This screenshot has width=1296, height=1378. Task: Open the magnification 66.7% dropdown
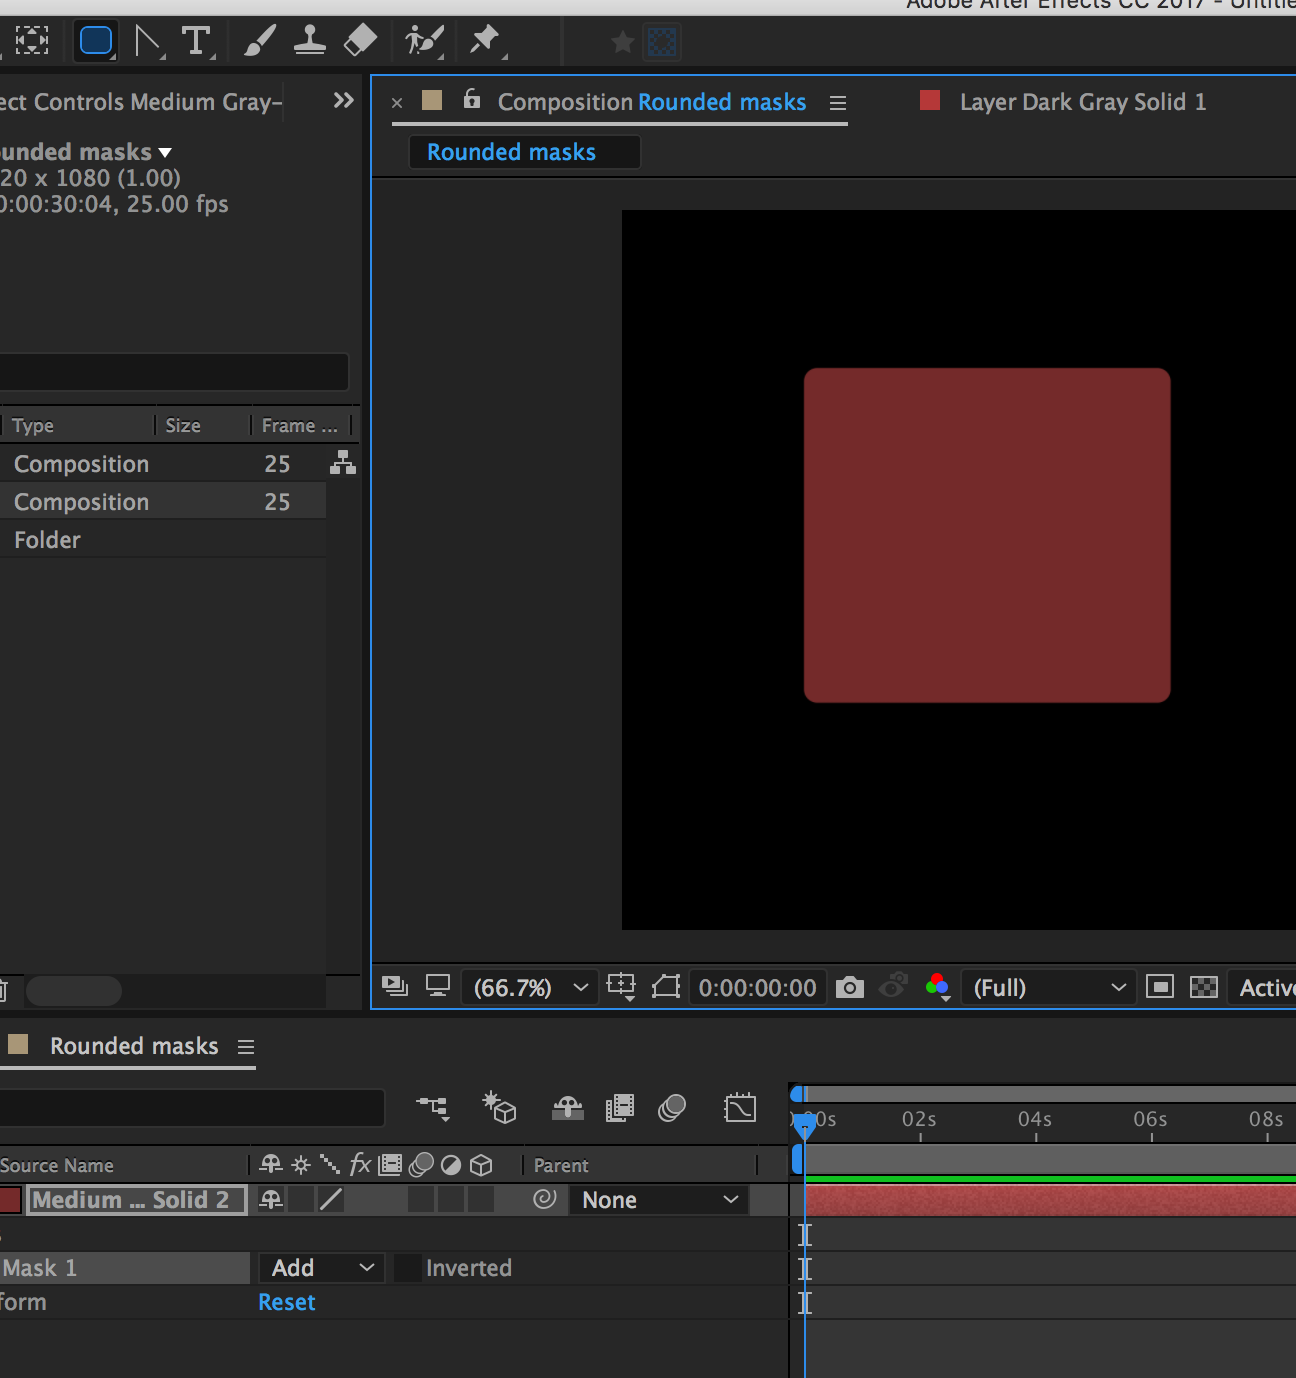[530, 988]
